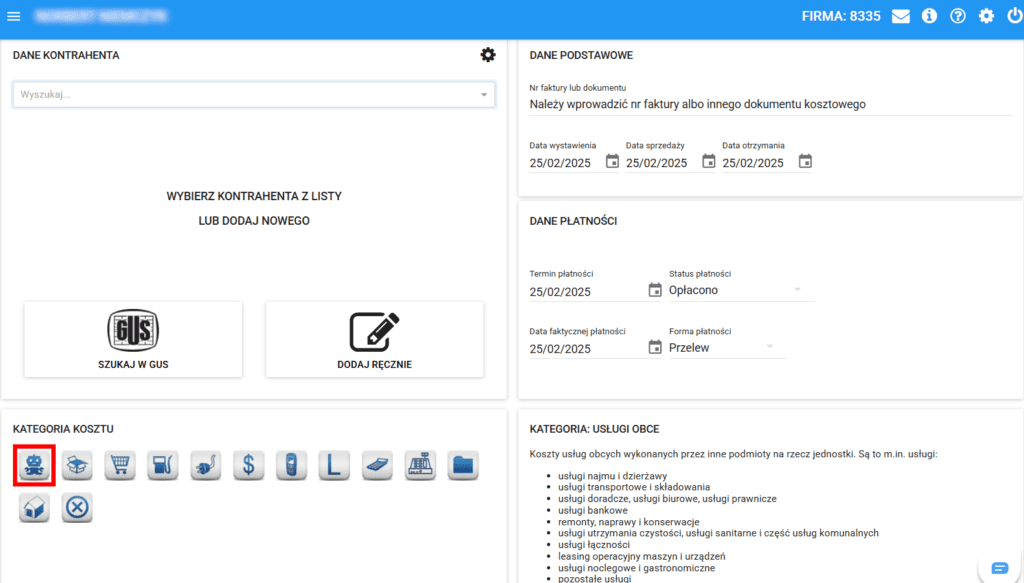The image size is (1024, 583).
Task: Choose the cash register cost category
Action: tap(420, 465)
